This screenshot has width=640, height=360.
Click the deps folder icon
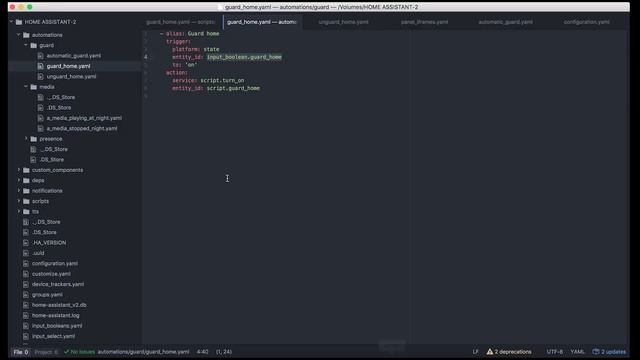point(27,180)
